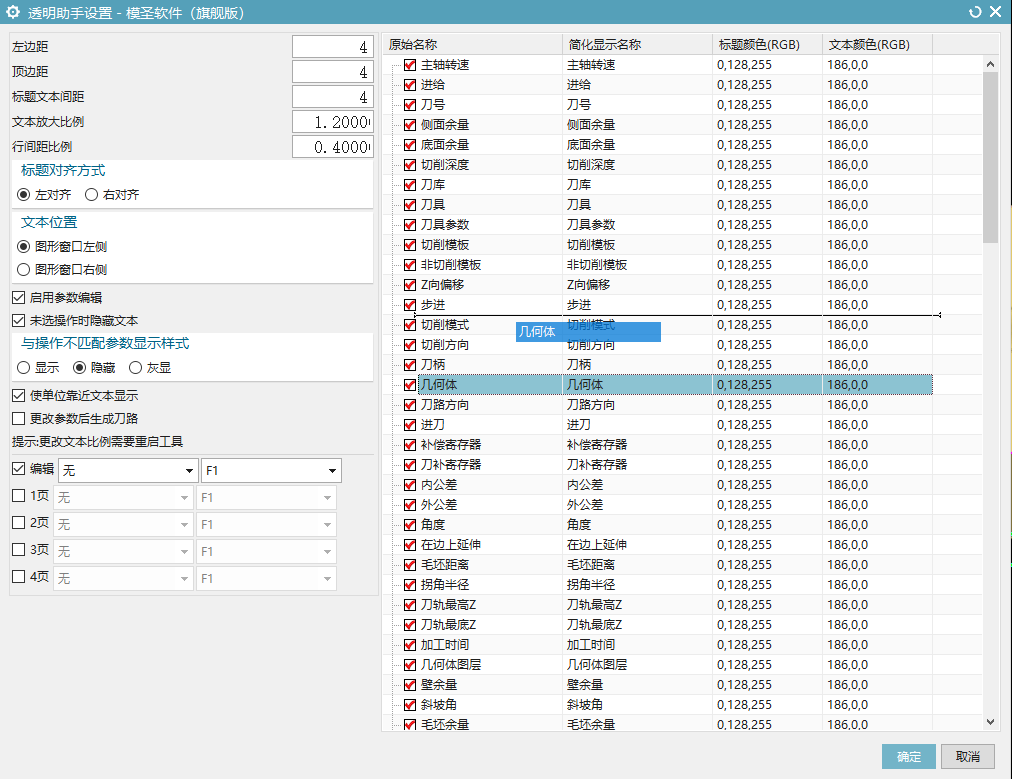Open the 2页 modifier dropdown
This screenshot has width=1012, height=779.
pos(123,525)
